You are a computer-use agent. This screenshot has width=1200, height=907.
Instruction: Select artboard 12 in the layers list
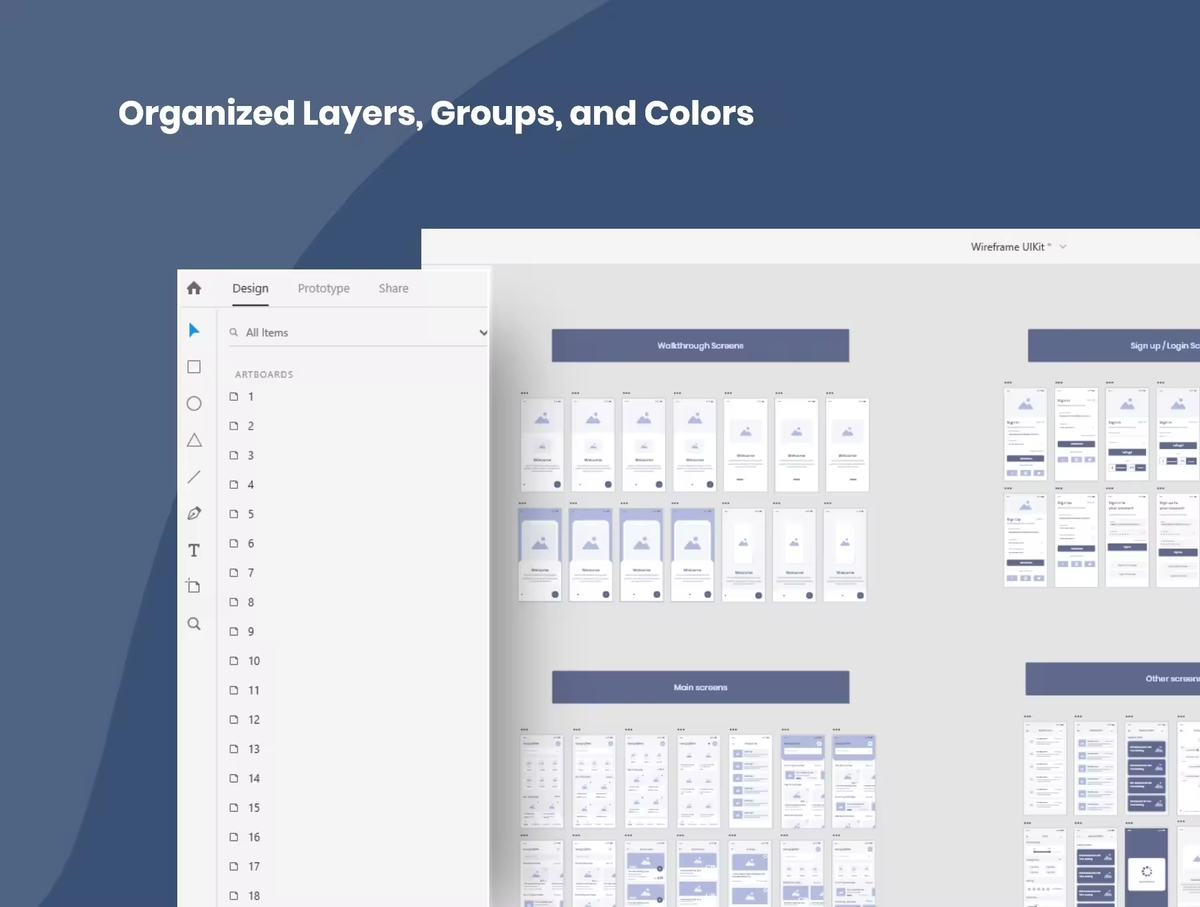pos(254,720)
